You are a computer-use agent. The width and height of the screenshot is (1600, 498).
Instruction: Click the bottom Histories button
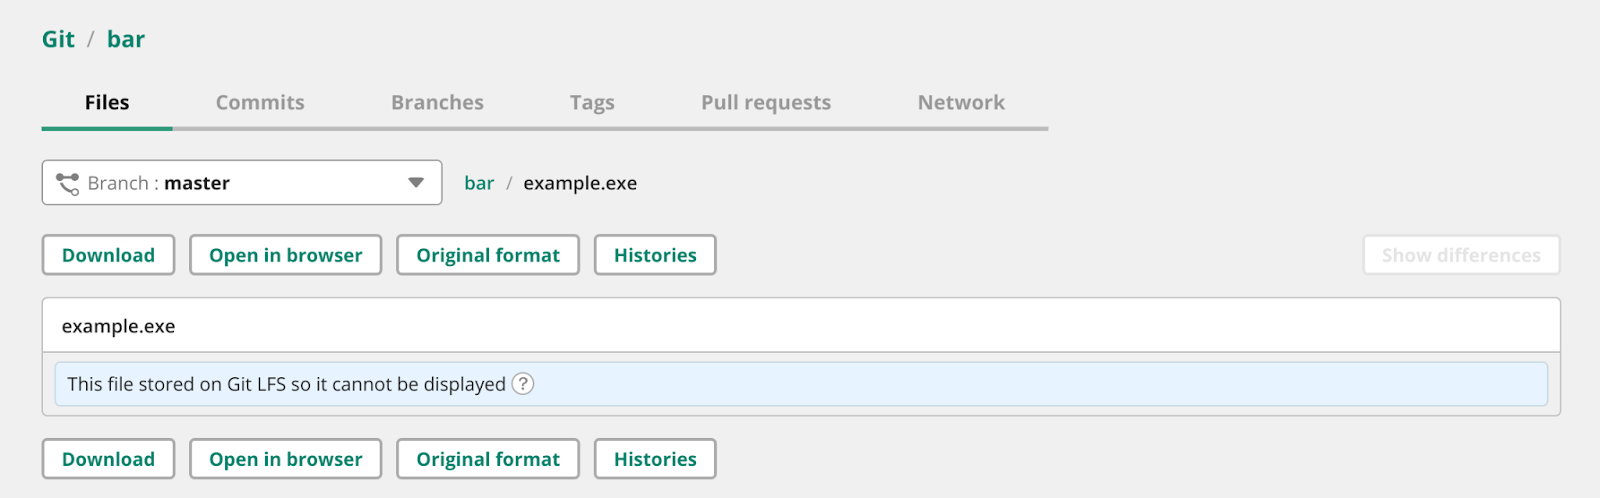tap(655, 459)
